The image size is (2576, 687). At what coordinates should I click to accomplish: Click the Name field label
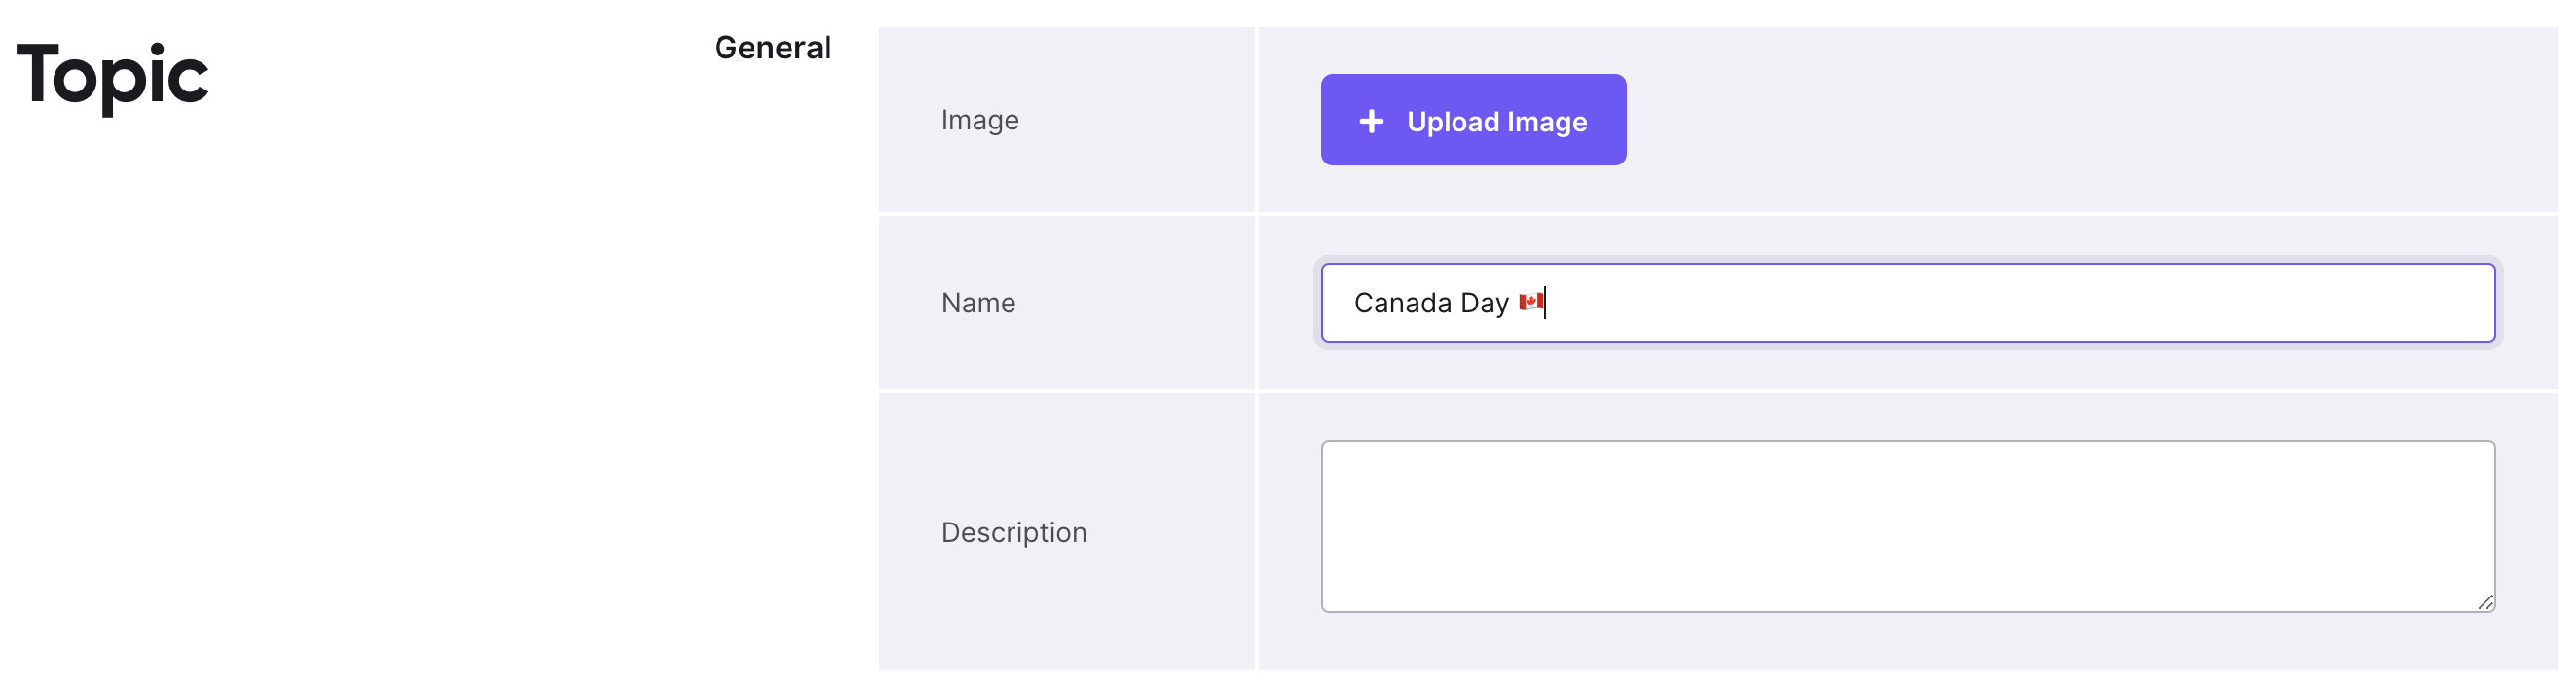(977, 302)
